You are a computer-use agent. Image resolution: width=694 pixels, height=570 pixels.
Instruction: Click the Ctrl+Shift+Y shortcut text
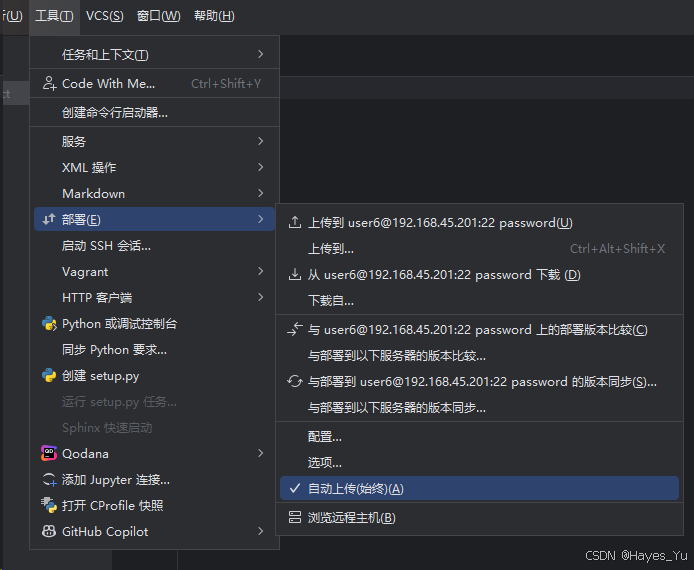tap(226, 84)
